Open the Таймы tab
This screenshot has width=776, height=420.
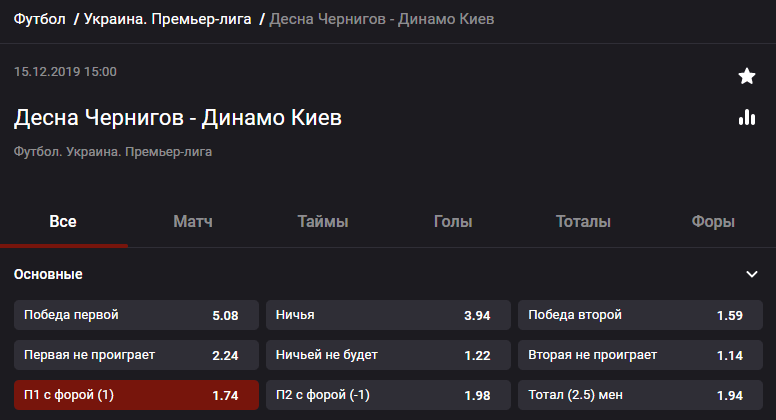tap(323, 221)
